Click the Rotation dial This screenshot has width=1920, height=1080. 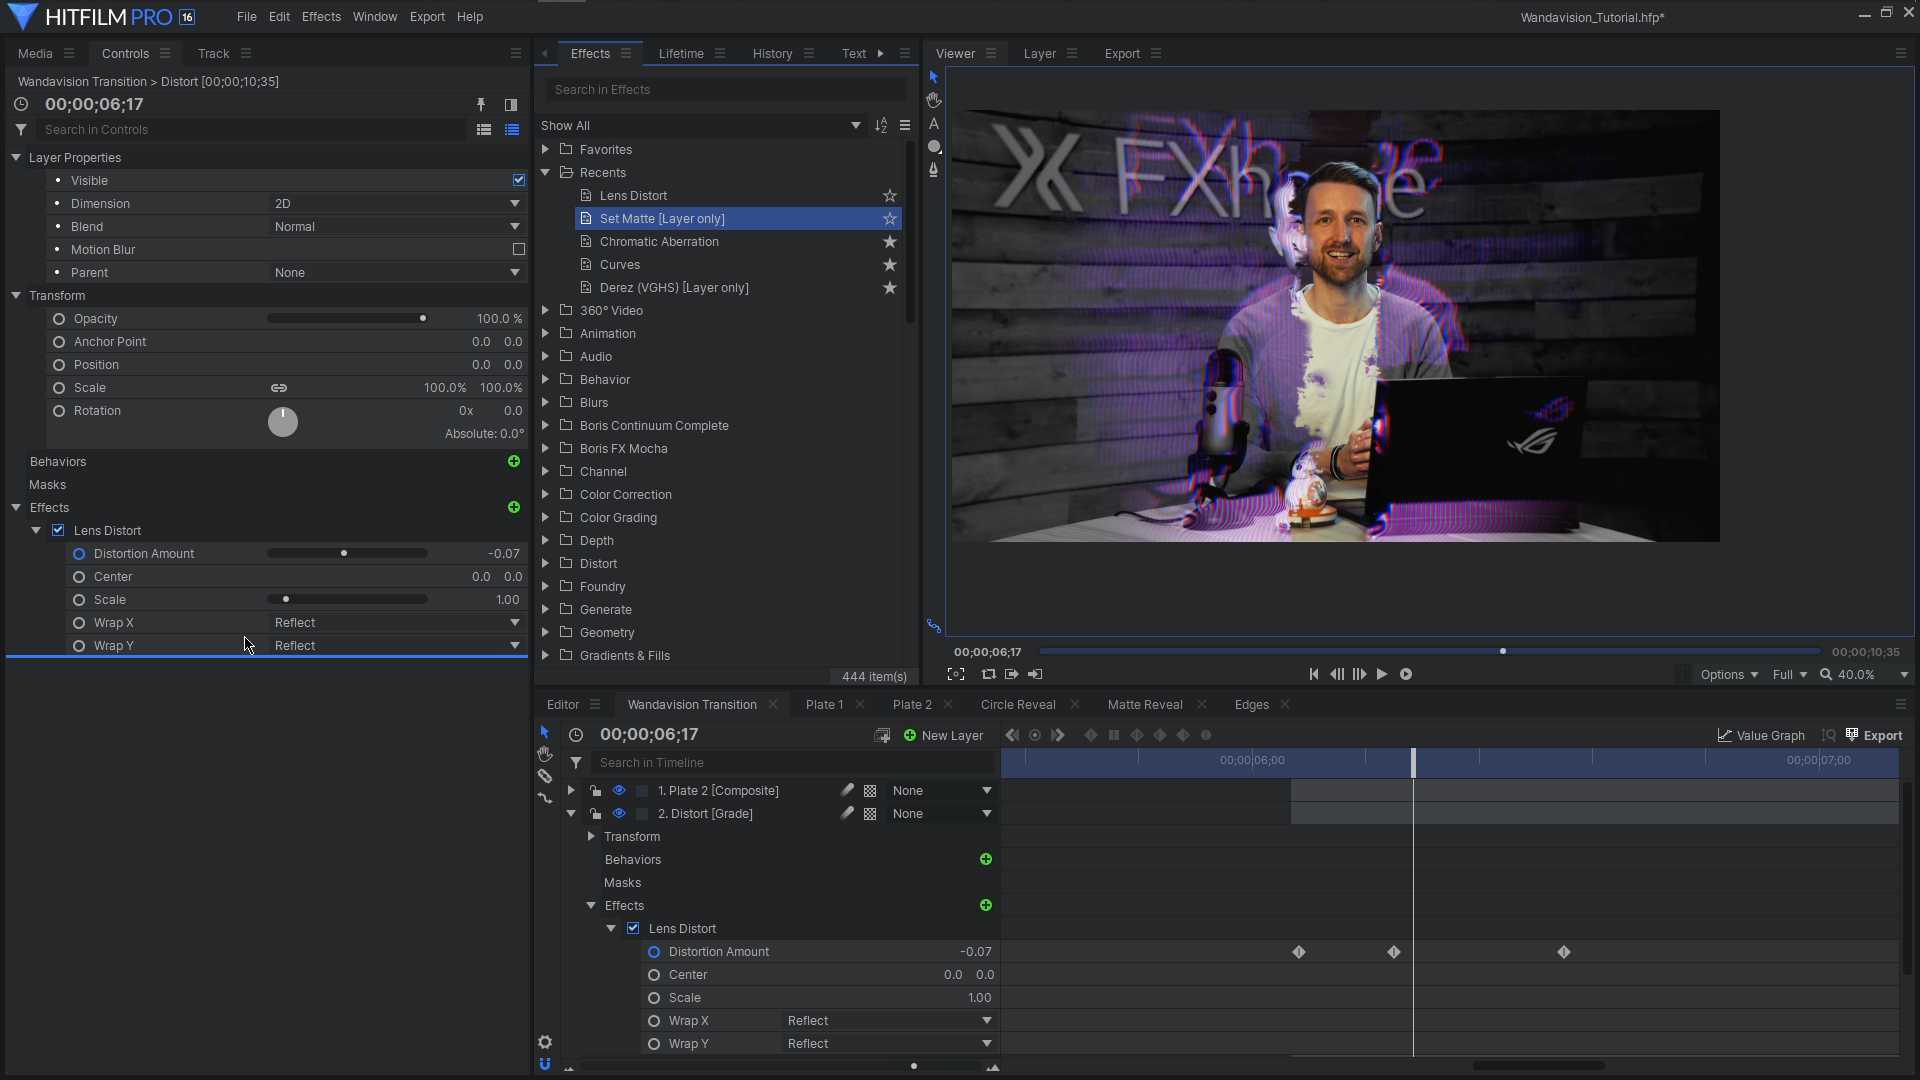click(283, 422)
